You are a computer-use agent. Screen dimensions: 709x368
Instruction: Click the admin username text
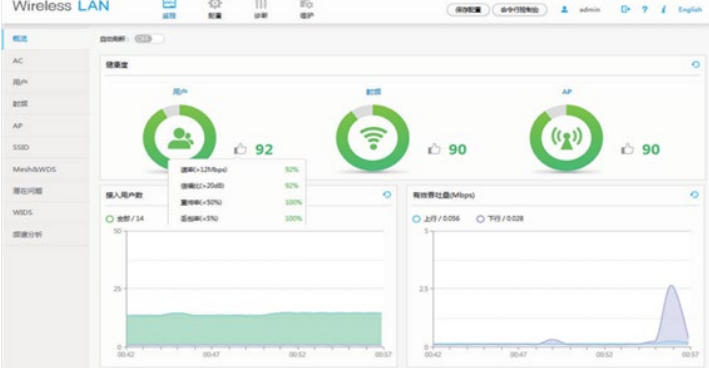pyautogui.click(x=590, y=9)
